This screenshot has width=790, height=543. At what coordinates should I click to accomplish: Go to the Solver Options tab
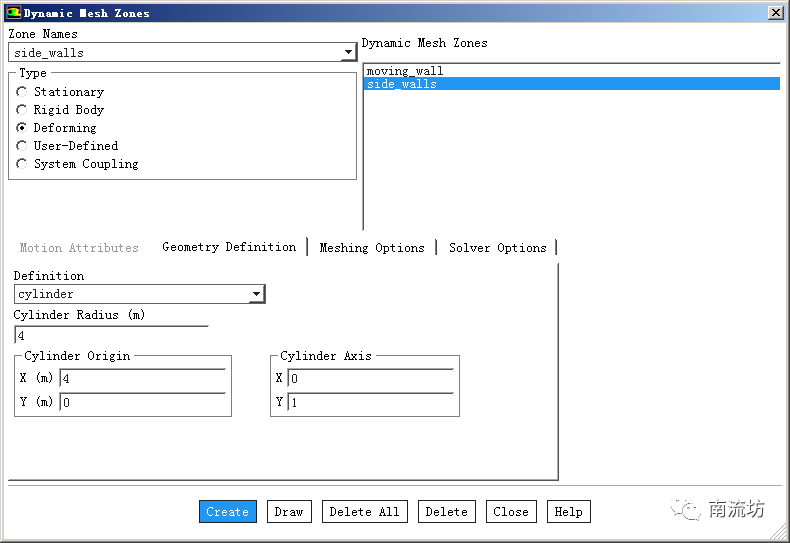tap(497, 248)
